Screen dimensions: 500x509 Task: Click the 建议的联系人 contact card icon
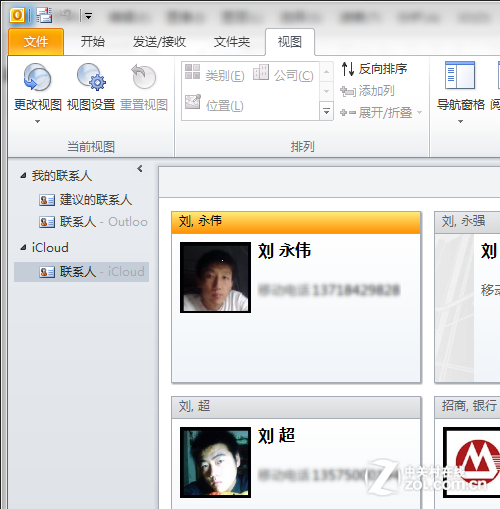pyautogui.click(x=47, y=200)
